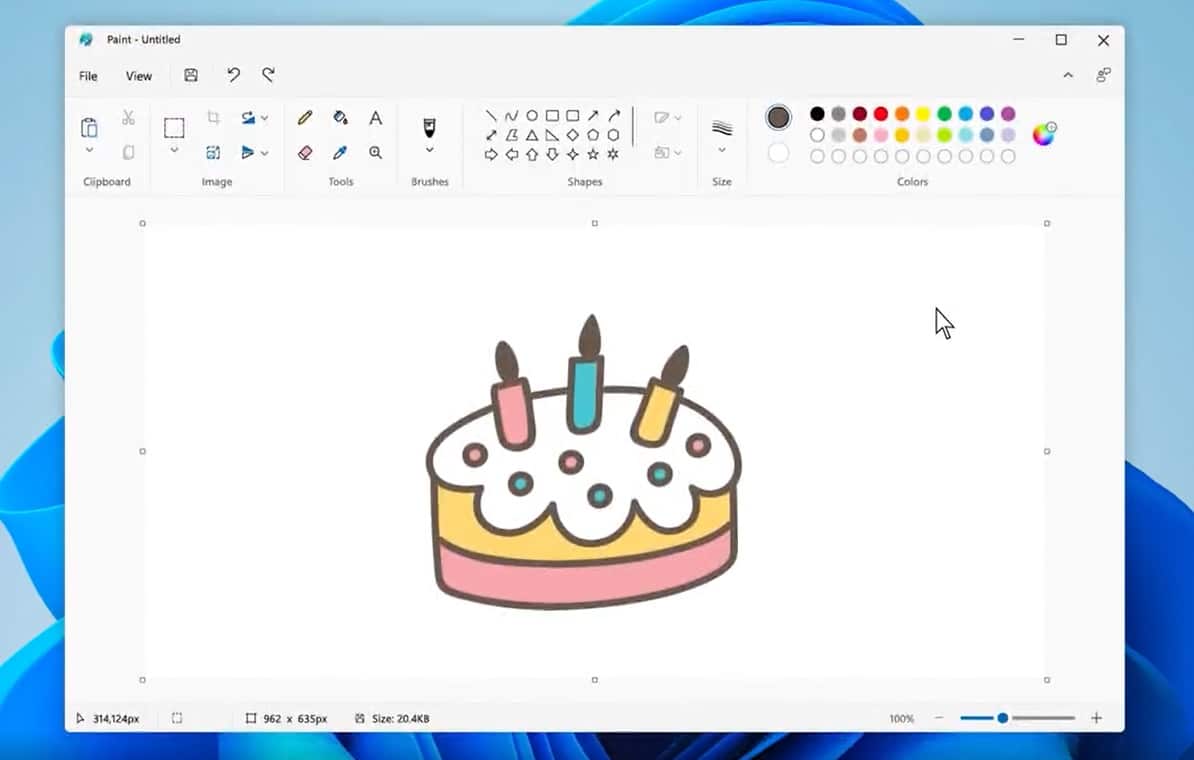Select the oval shape

[x=531, y=115]
